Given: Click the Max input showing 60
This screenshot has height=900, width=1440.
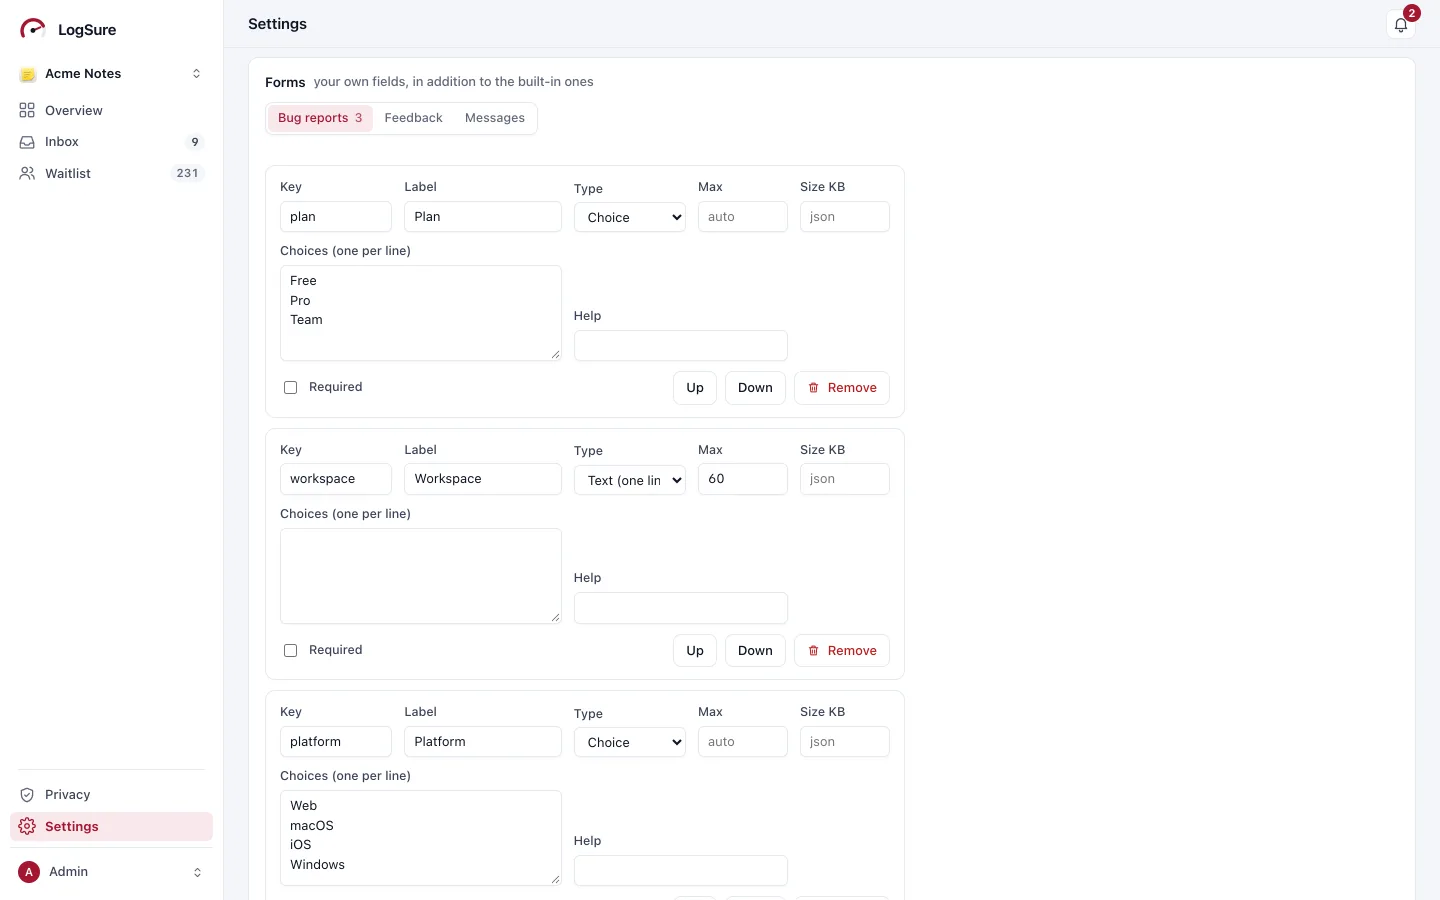Looking at the screenshot, I should 743,479.
